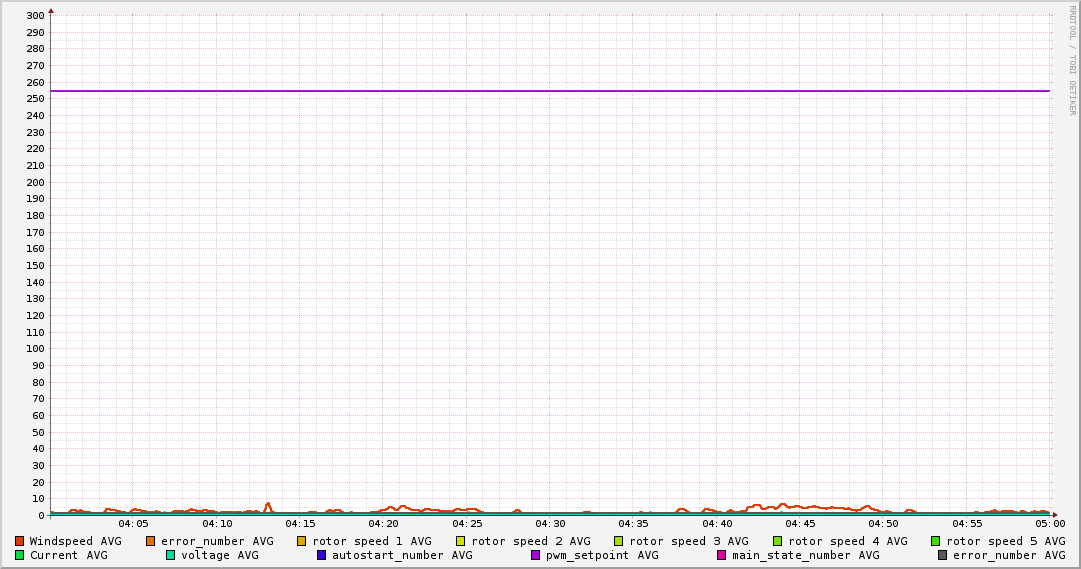Click the orange swatch of first error_number AVG
Image resolution: width=1081 pixels, height=569 pixels.
click(150, 541)
